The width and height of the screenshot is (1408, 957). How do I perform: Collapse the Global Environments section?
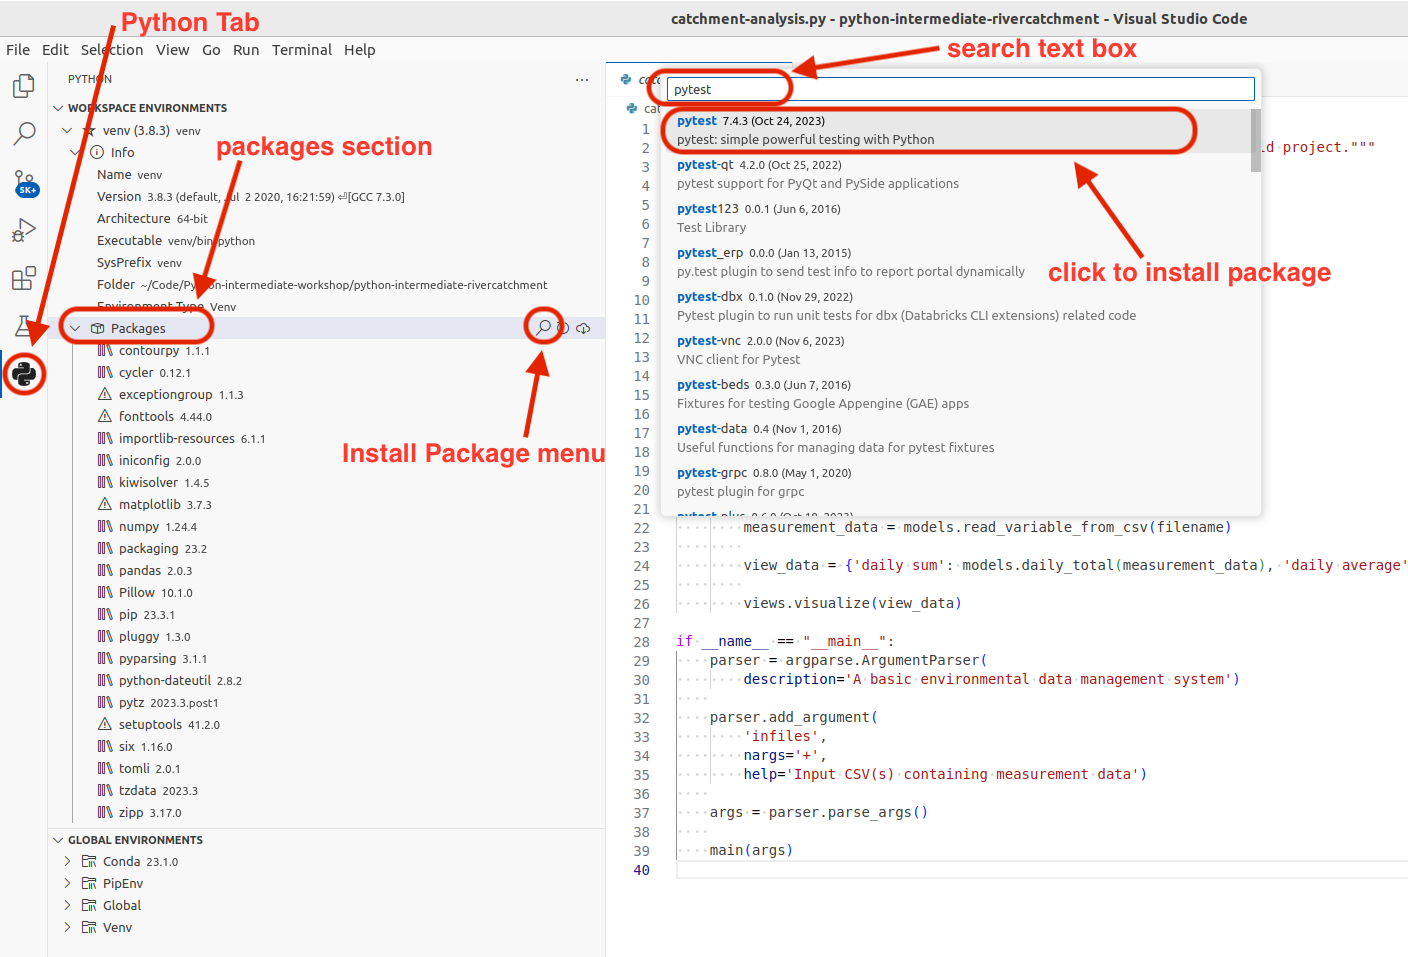[58, 840]
